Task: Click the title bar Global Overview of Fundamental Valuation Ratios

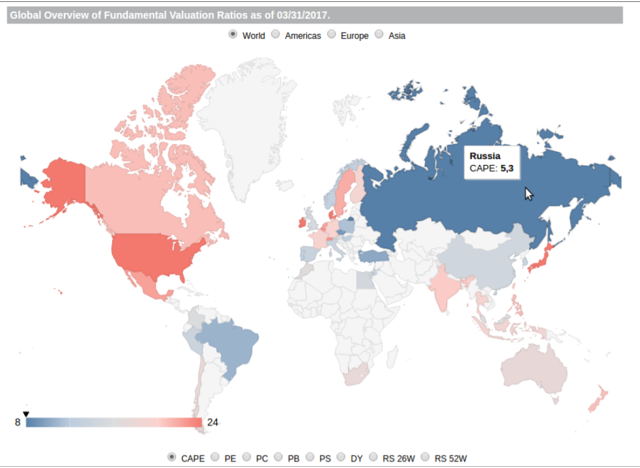Action: [x=315, y=15]
